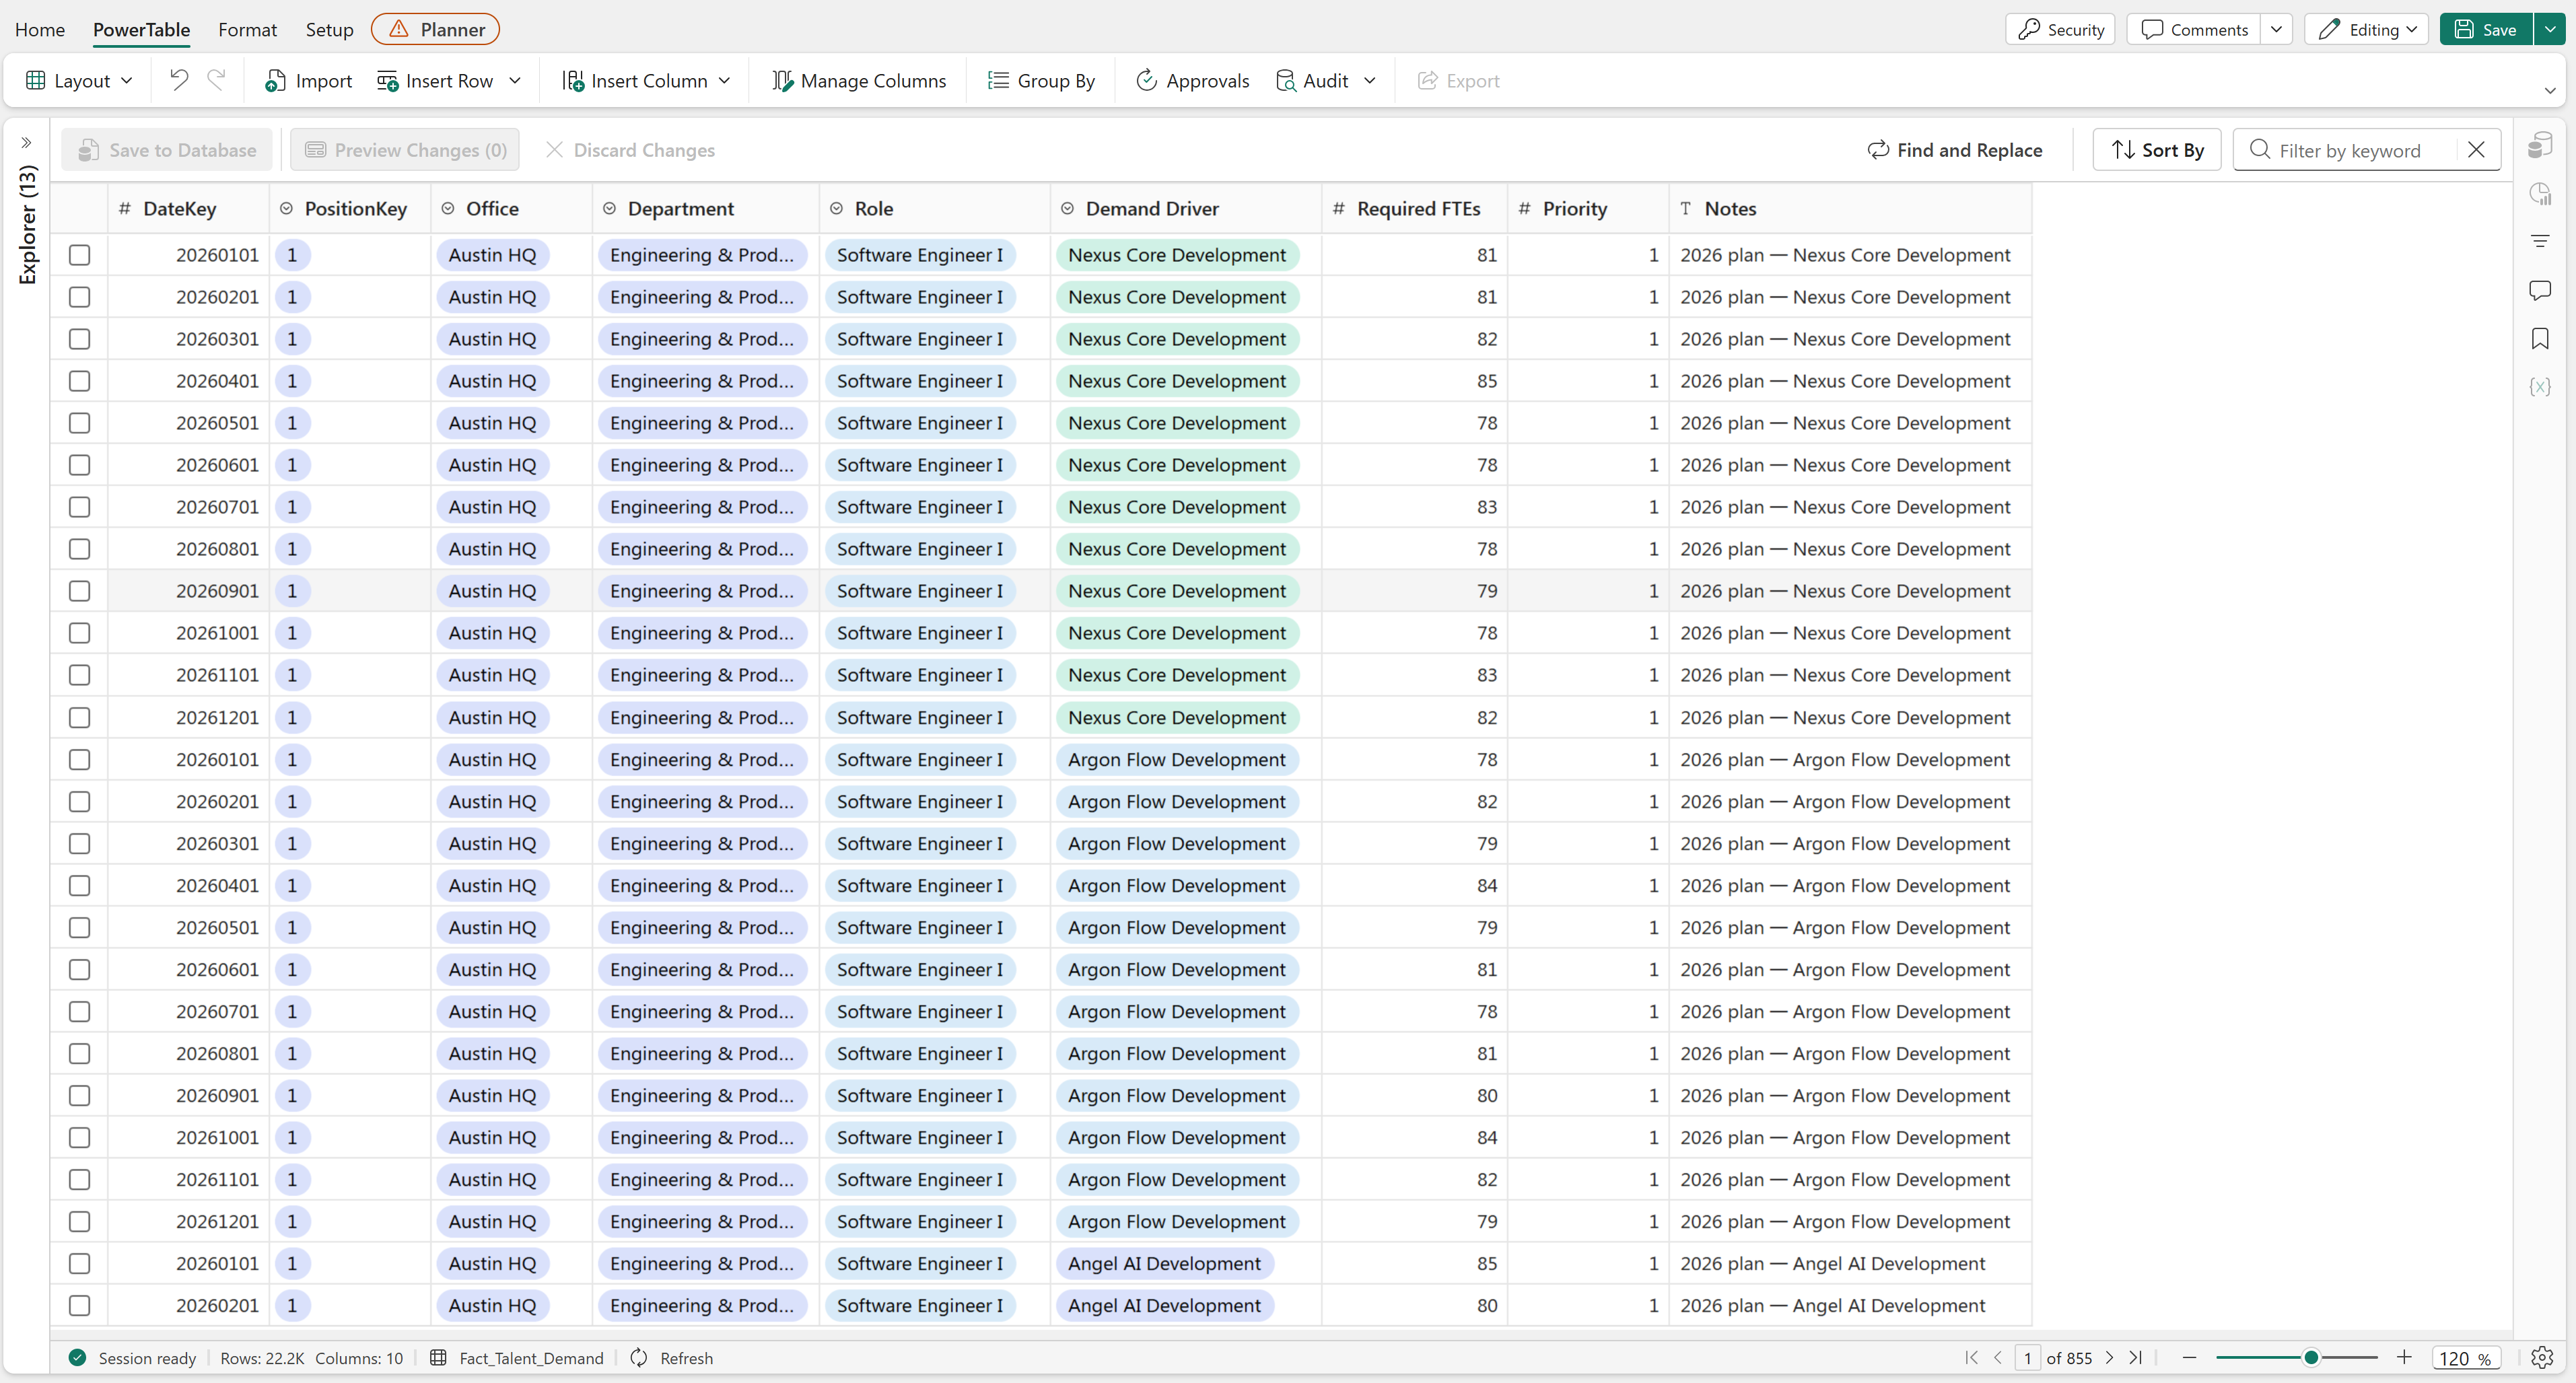This screenshot has width=2576, height=1383.
Task: Open the variables {x} icon in right sidebar
Action: tap(2540, 386)
